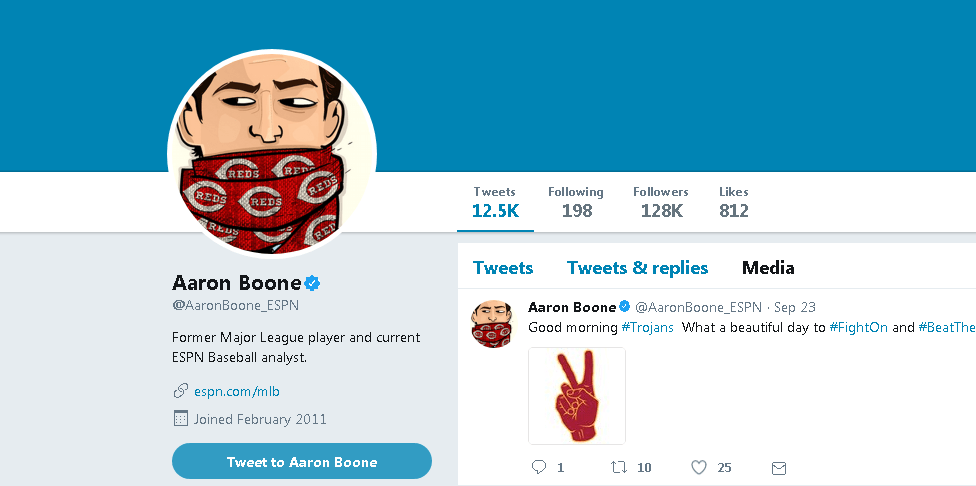Click the verified badge in the tweet header

(625, 307)
